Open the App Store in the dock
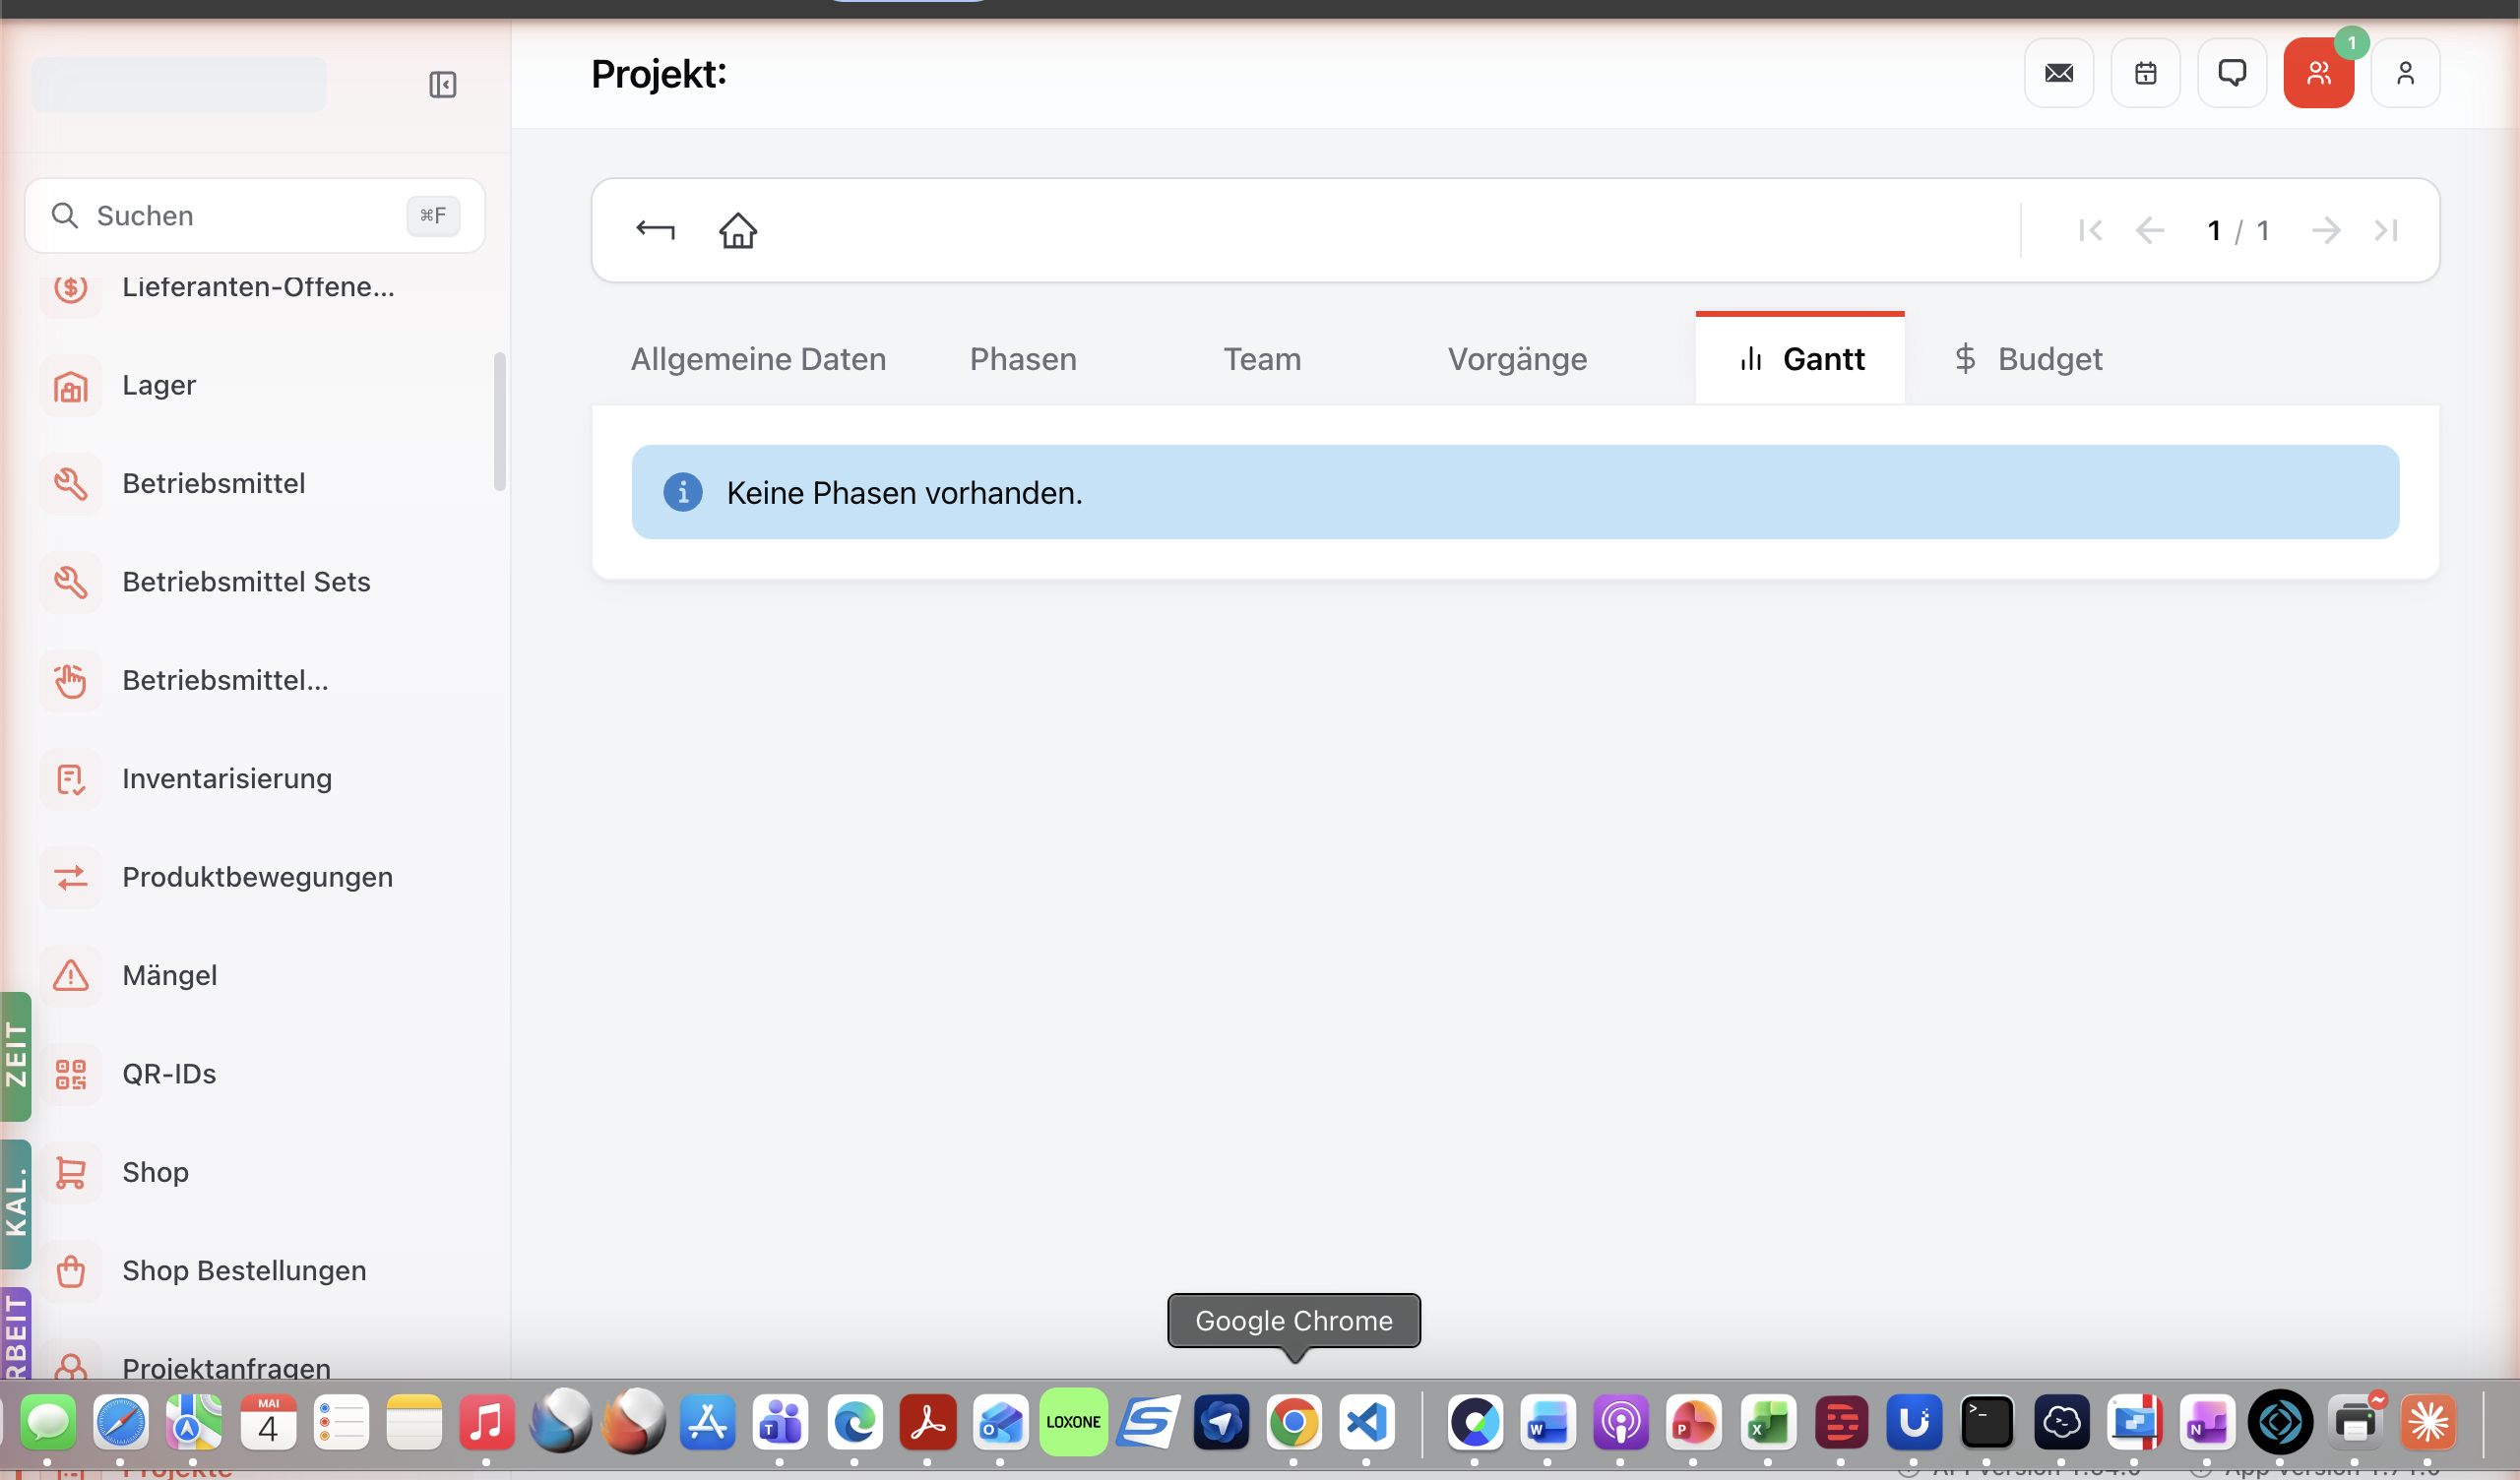The height and width of the screenshot is (1480, 2520). click(x=708, y=1423)
